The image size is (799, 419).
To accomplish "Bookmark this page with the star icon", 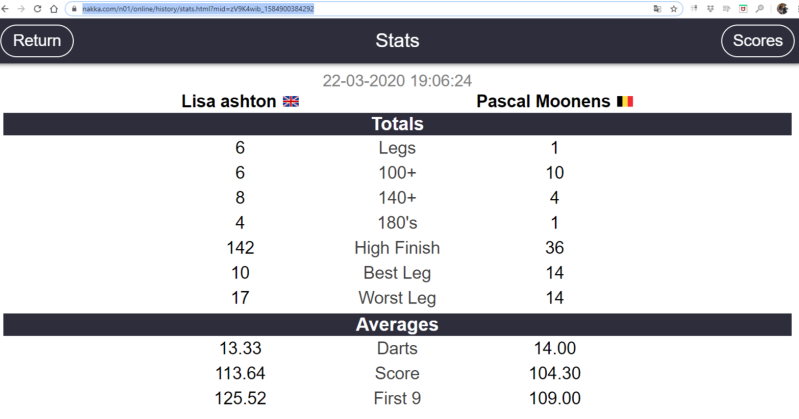I will pos(674,8).
